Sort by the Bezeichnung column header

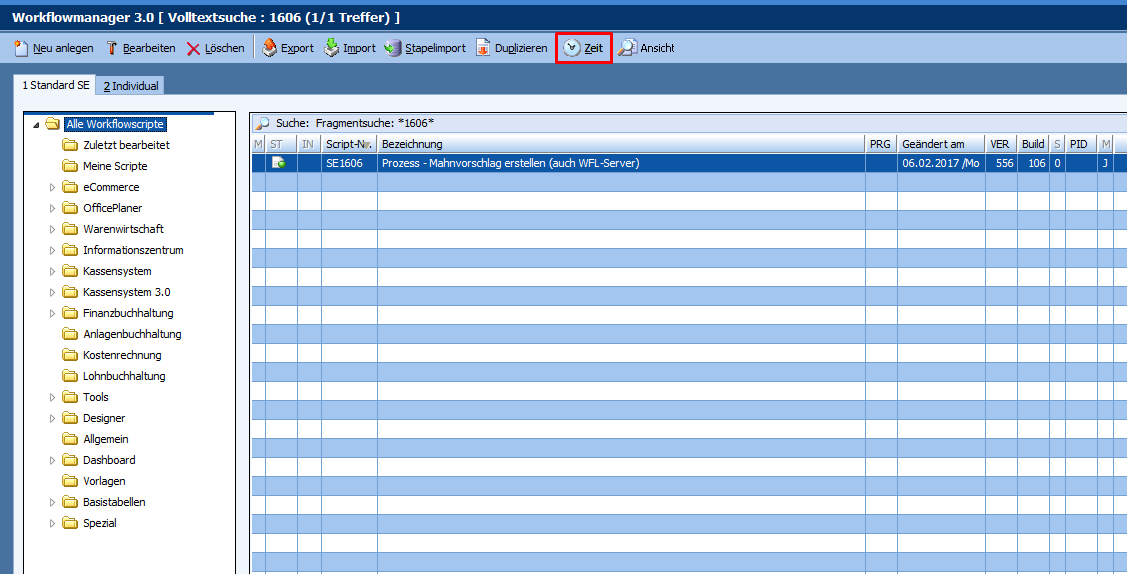[x=620, y=144]
